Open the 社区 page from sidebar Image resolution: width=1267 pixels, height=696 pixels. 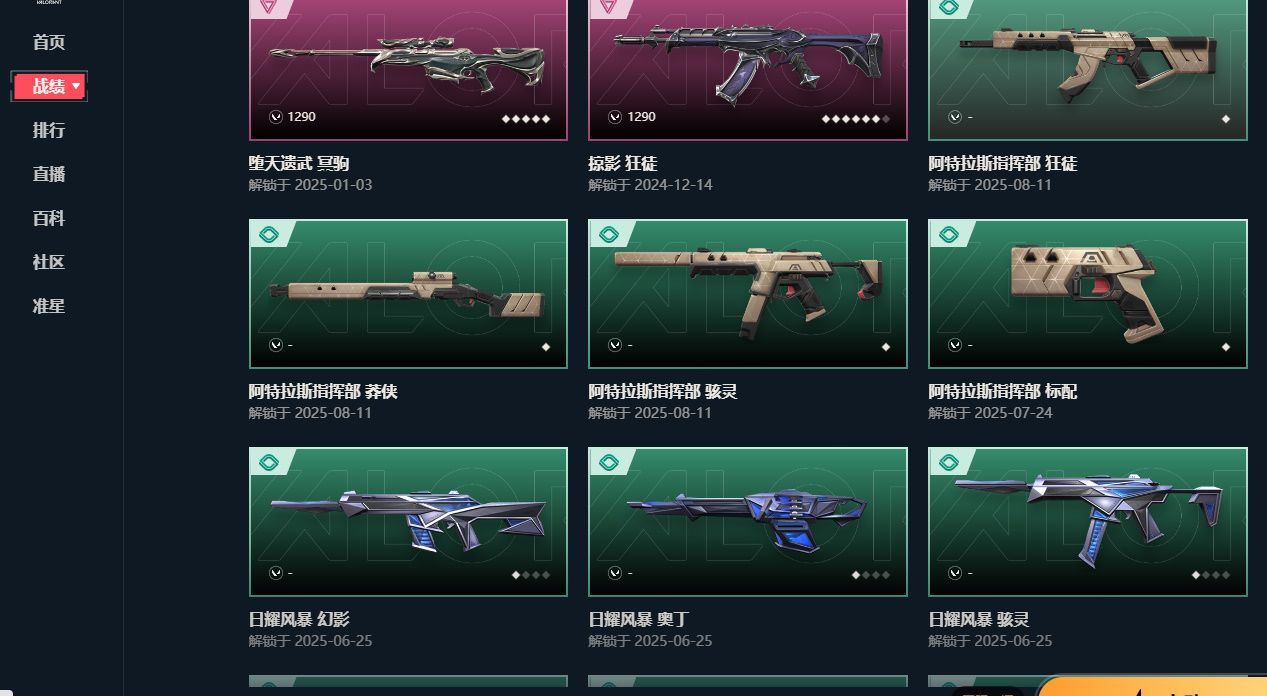49,262
